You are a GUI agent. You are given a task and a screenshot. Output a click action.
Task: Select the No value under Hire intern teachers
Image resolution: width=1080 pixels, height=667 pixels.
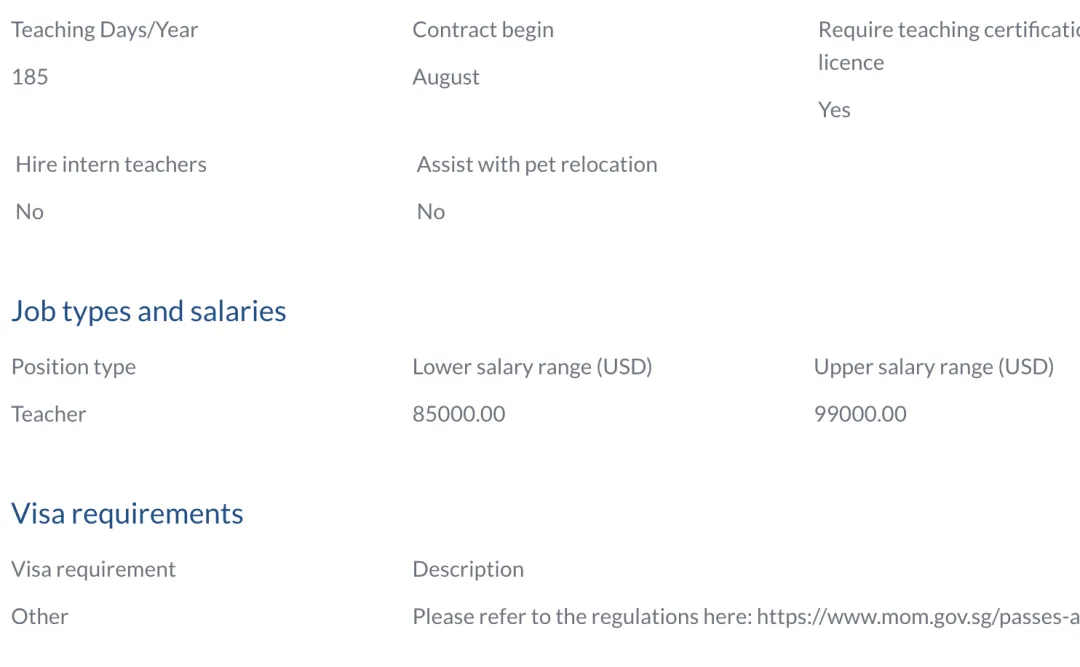point(30,212)
